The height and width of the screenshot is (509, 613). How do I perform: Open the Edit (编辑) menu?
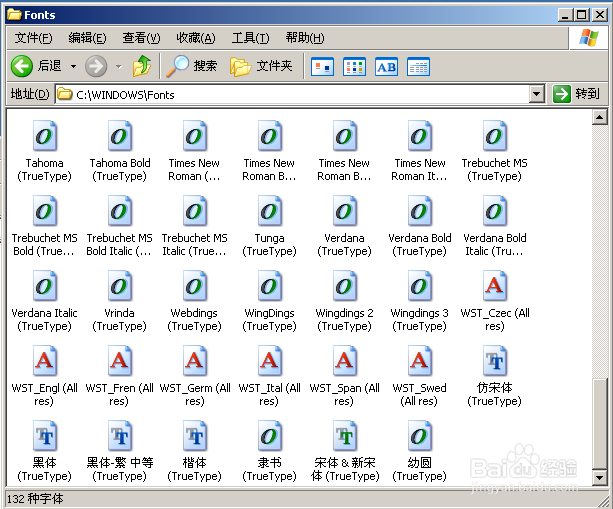pos(87,38)
